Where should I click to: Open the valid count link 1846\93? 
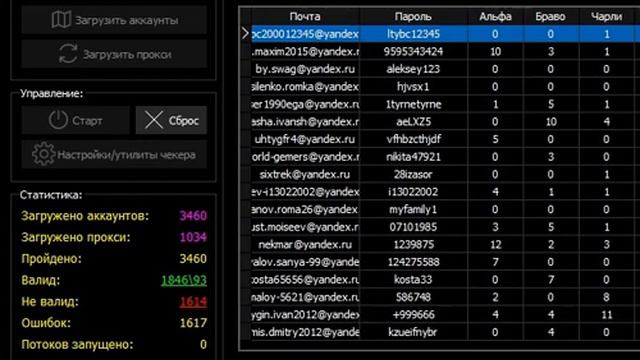coord(184,280)
